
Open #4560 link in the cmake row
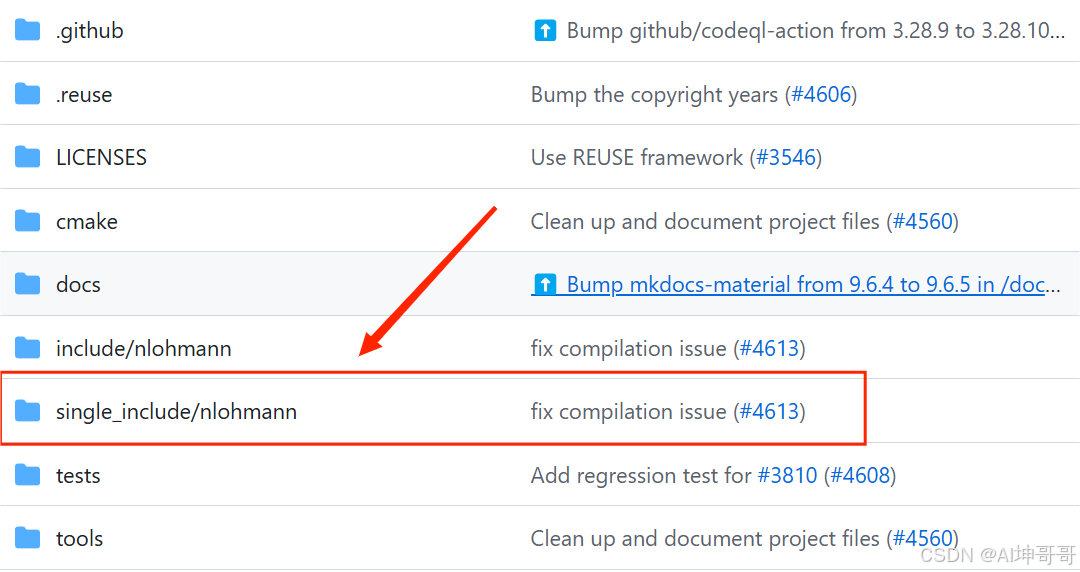click(x=923, y=222)
